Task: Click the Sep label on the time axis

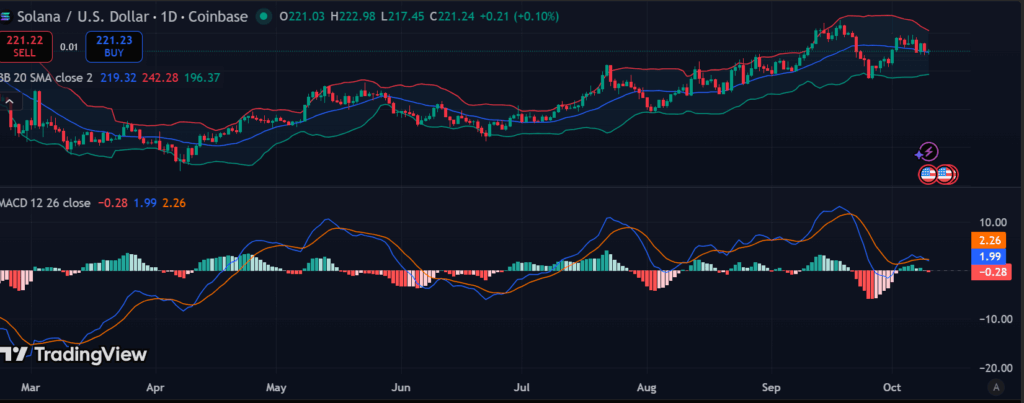Action: (772, 385)
